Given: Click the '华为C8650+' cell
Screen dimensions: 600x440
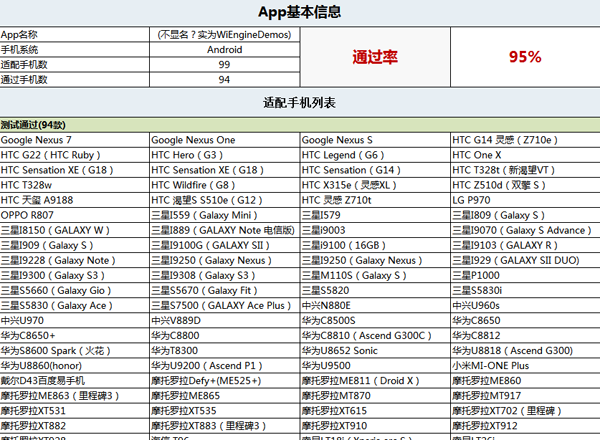Looking at the screenshot, I should tap(75, 336).
